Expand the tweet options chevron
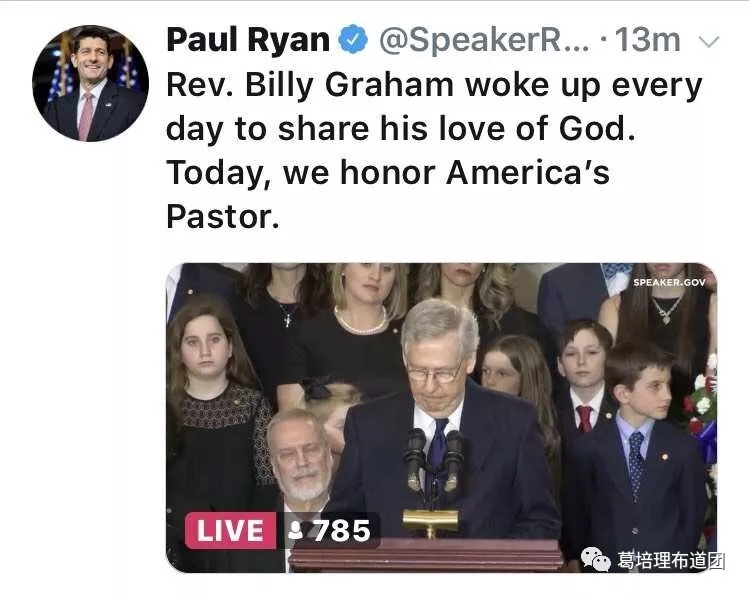Image resolution: width=749 pixels, height=594 pixels. (708, 42)
